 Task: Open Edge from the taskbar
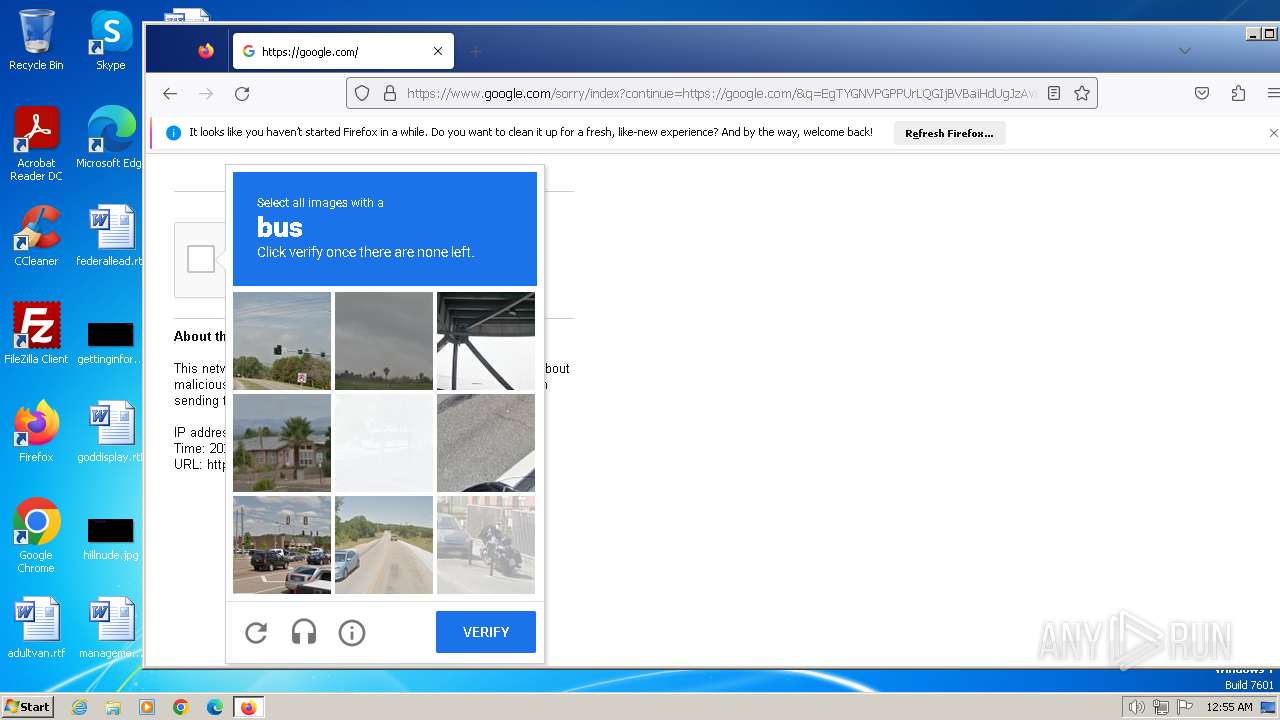pos(215,707)
